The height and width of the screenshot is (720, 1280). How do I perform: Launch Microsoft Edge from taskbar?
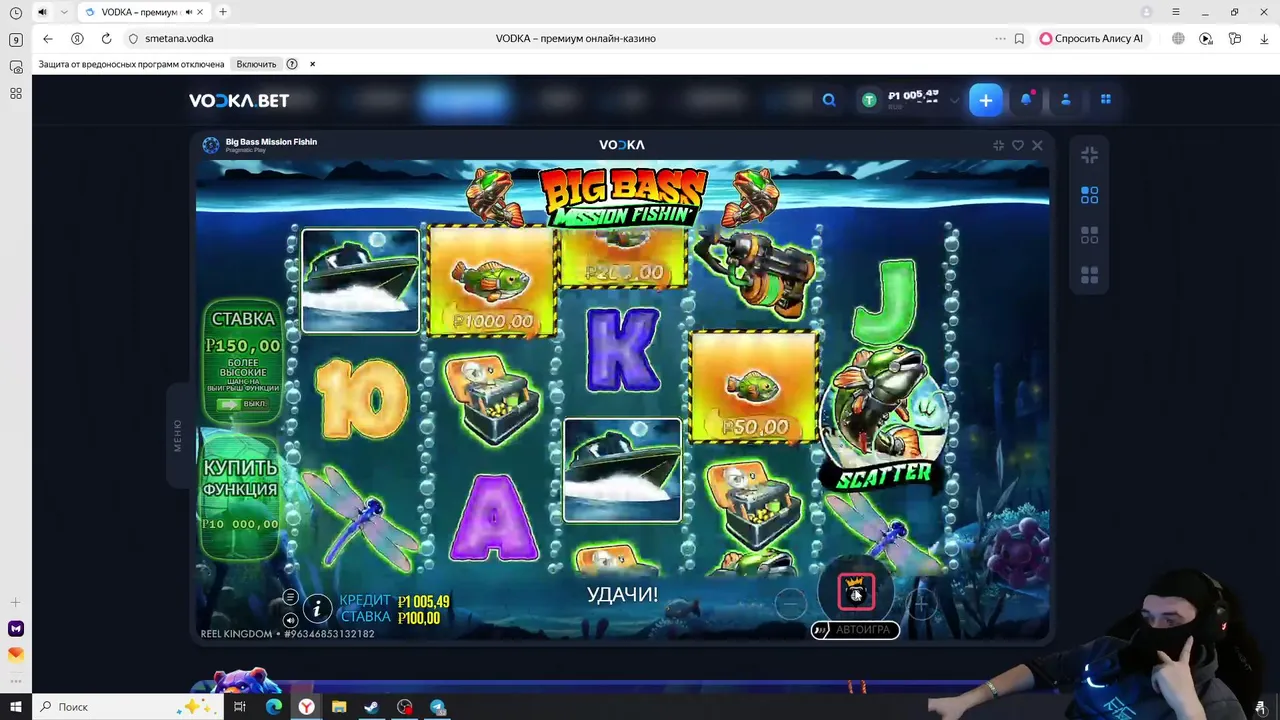(x=273, y=707)
